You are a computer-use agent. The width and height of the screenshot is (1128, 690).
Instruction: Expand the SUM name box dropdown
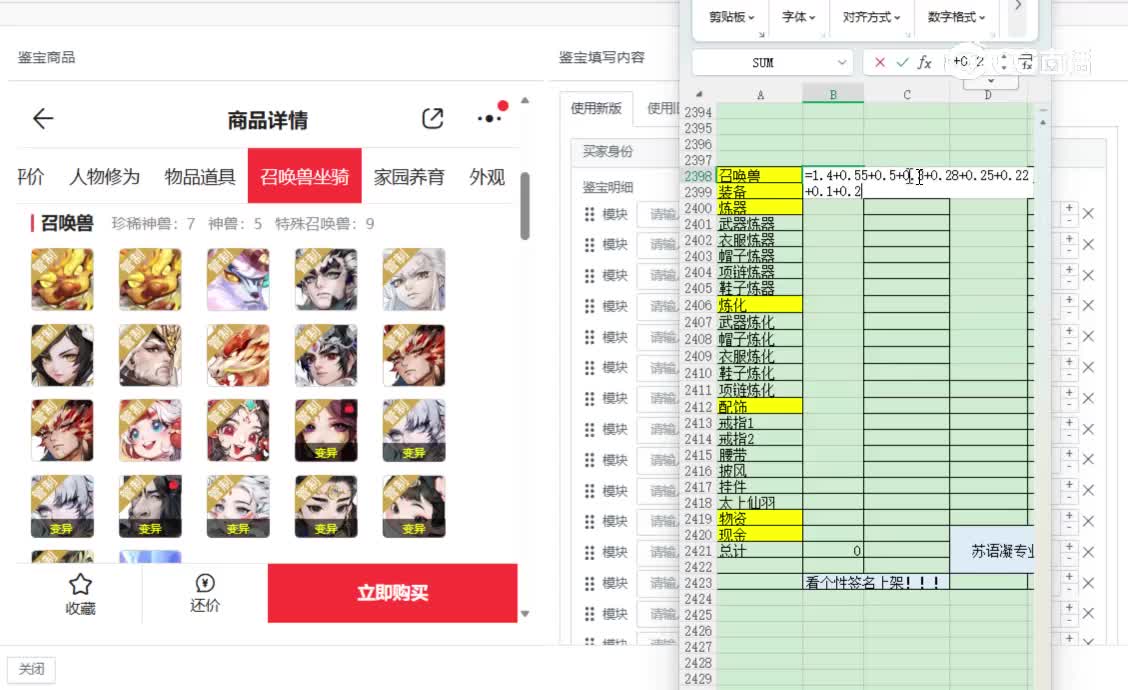pyautogui.click(x=841, y=63)
